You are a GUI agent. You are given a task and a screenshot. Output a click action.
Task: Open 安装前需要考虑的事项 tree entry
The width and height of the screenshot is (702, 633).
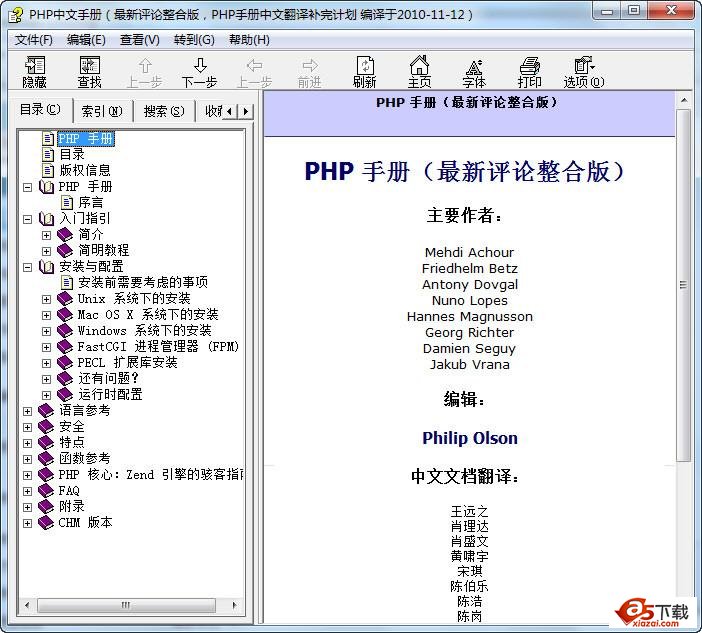click(143, 282)
